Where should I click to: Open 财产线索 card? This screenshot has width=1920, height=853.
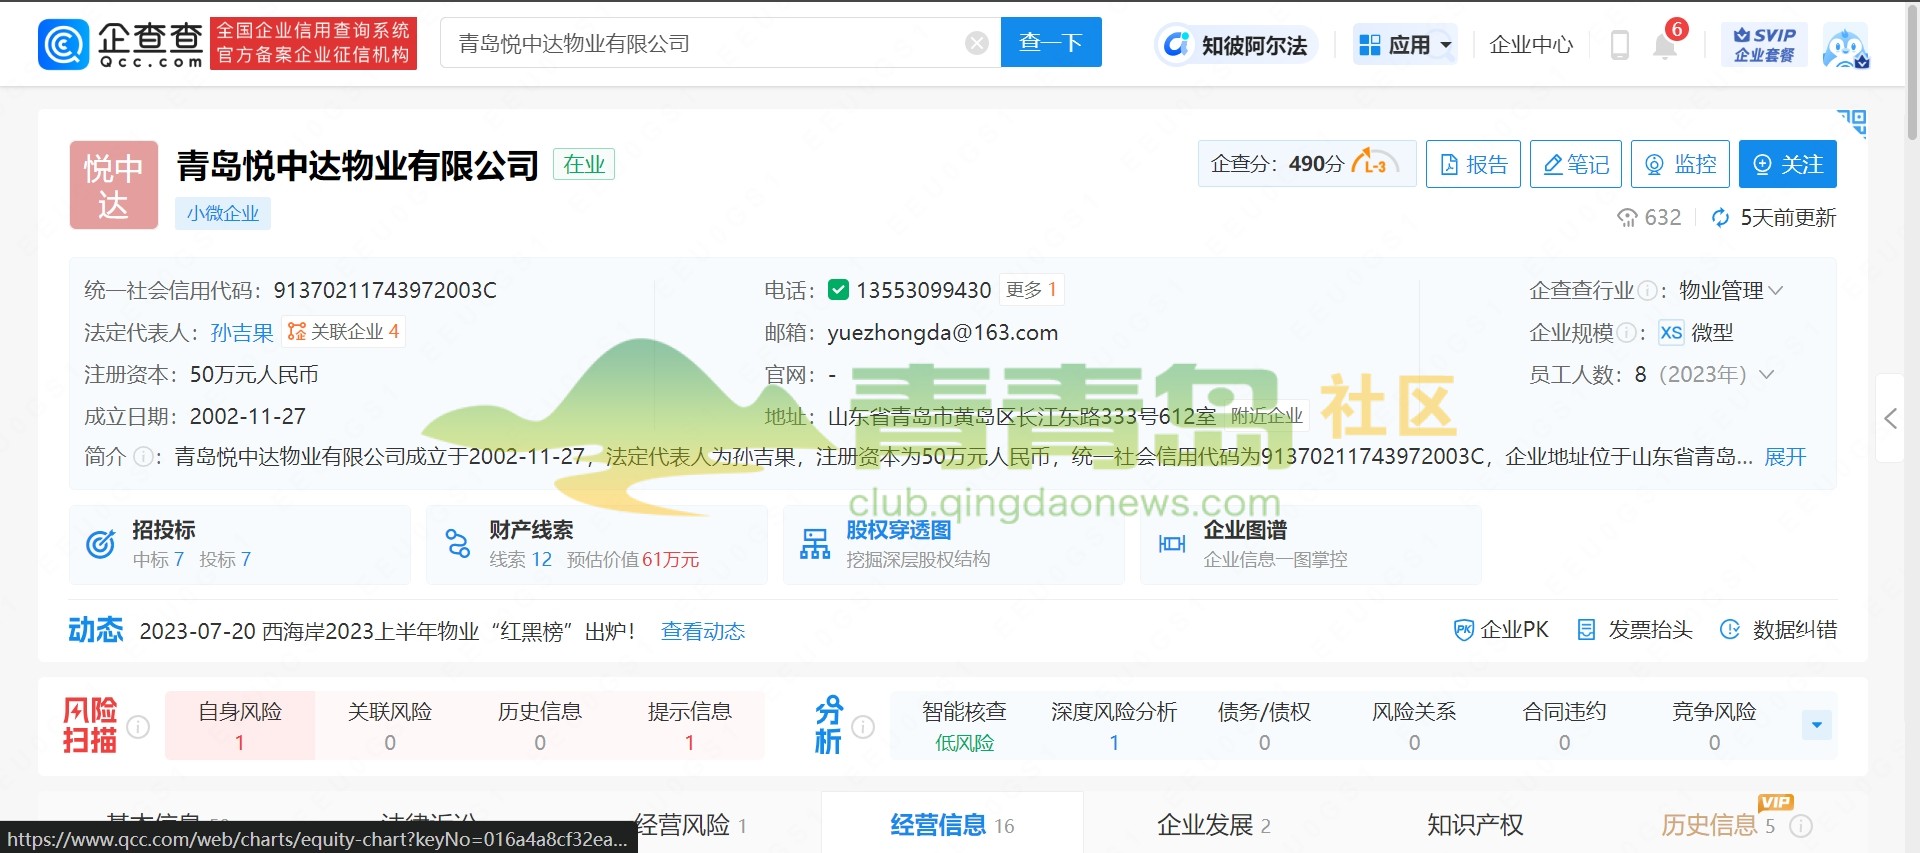tap(597, 544)
